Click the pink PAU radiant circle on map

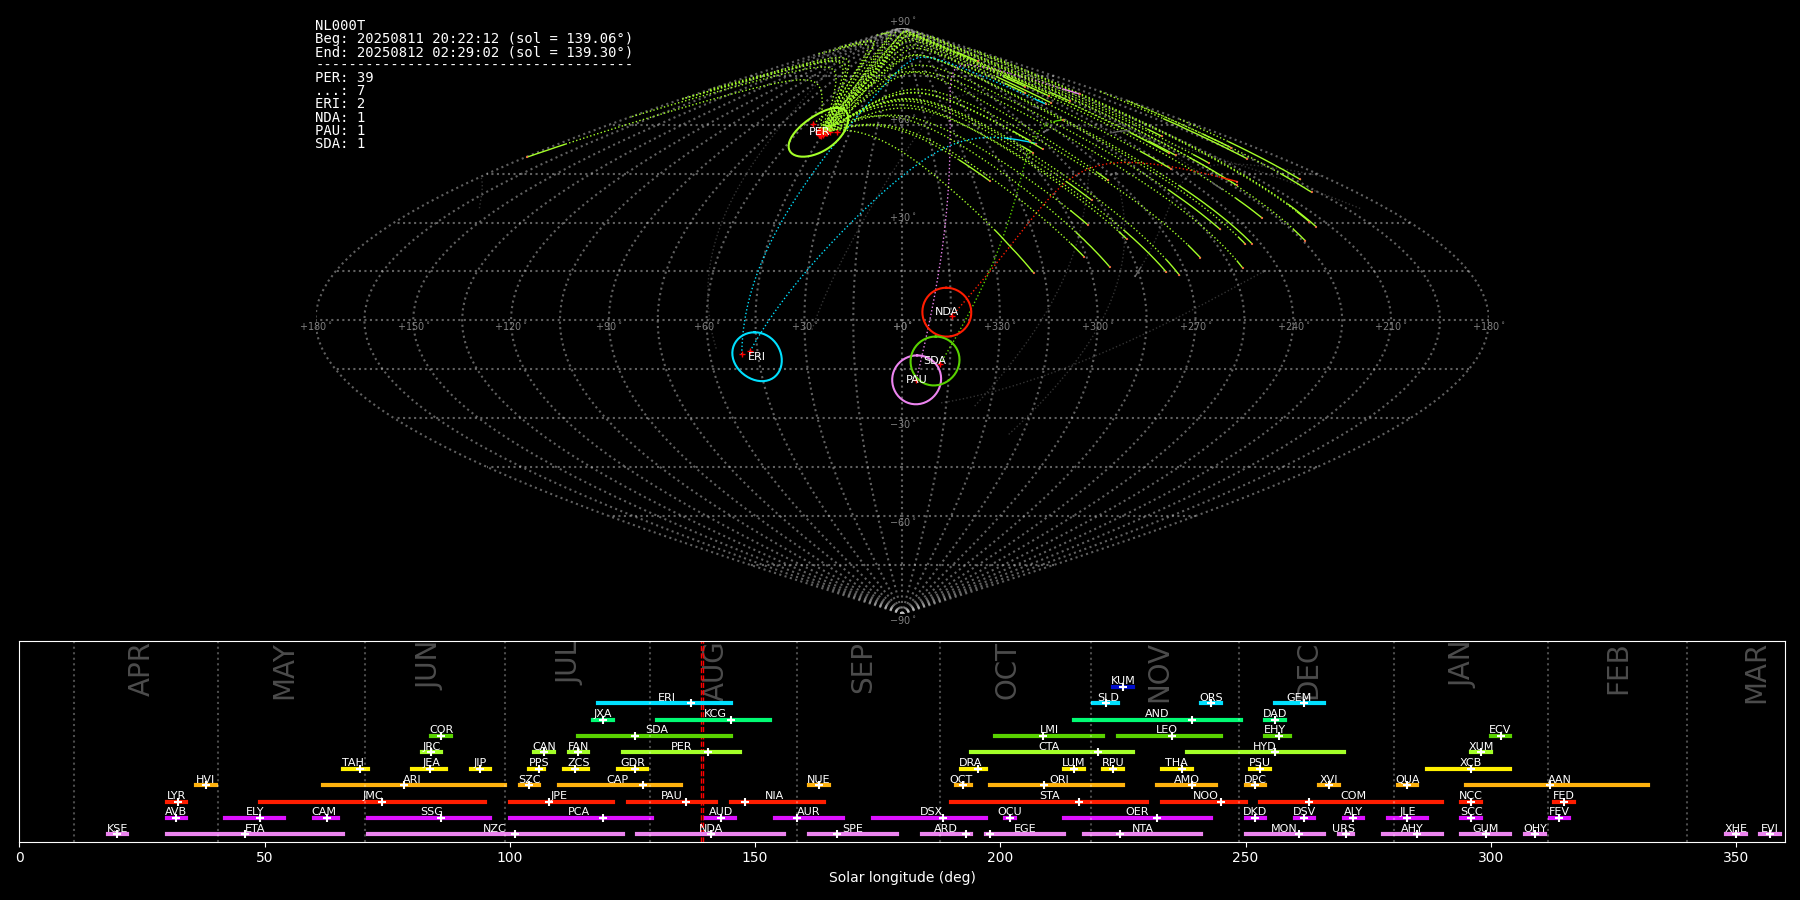[917, 379]
